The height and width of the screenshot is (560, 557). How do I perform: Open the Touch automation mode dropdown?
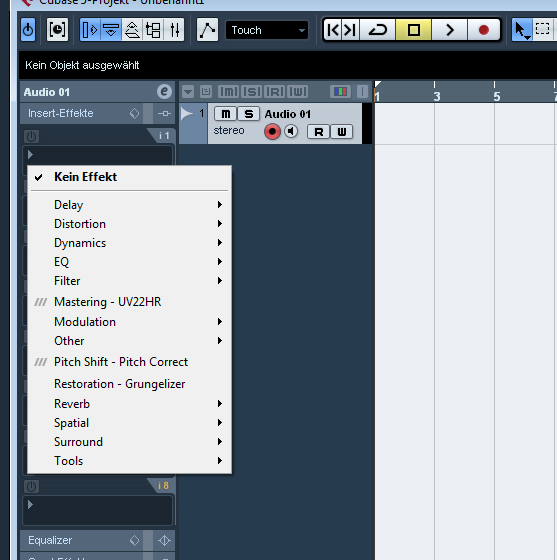click(x=267, y=30)
